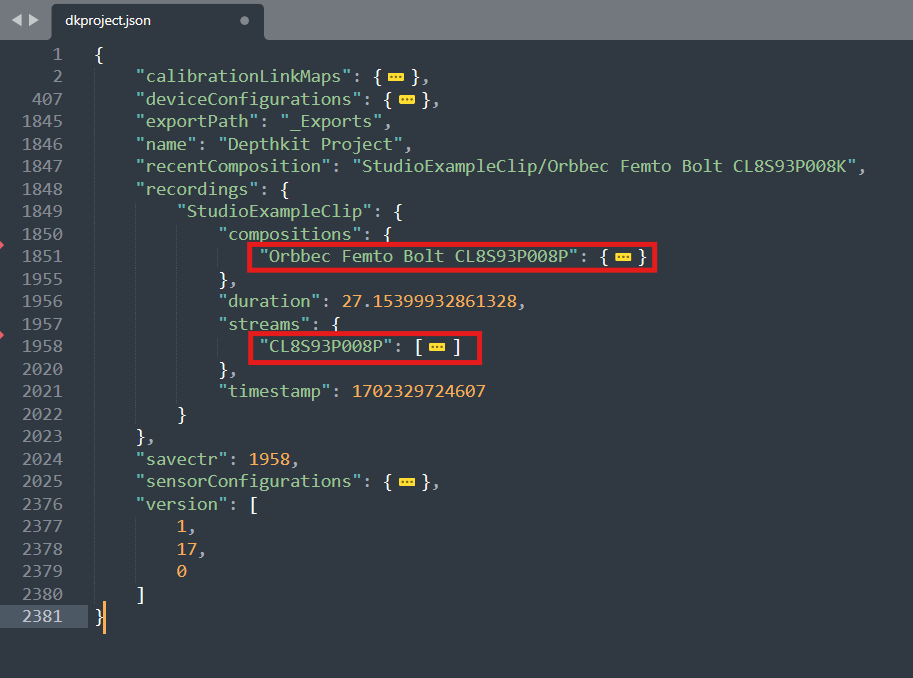Image resolution: width=913 pixels, height=678 pixels.
Task: Unfold the deviceConfigurations ellipsis marker
Action: click(x=407, y=99)
